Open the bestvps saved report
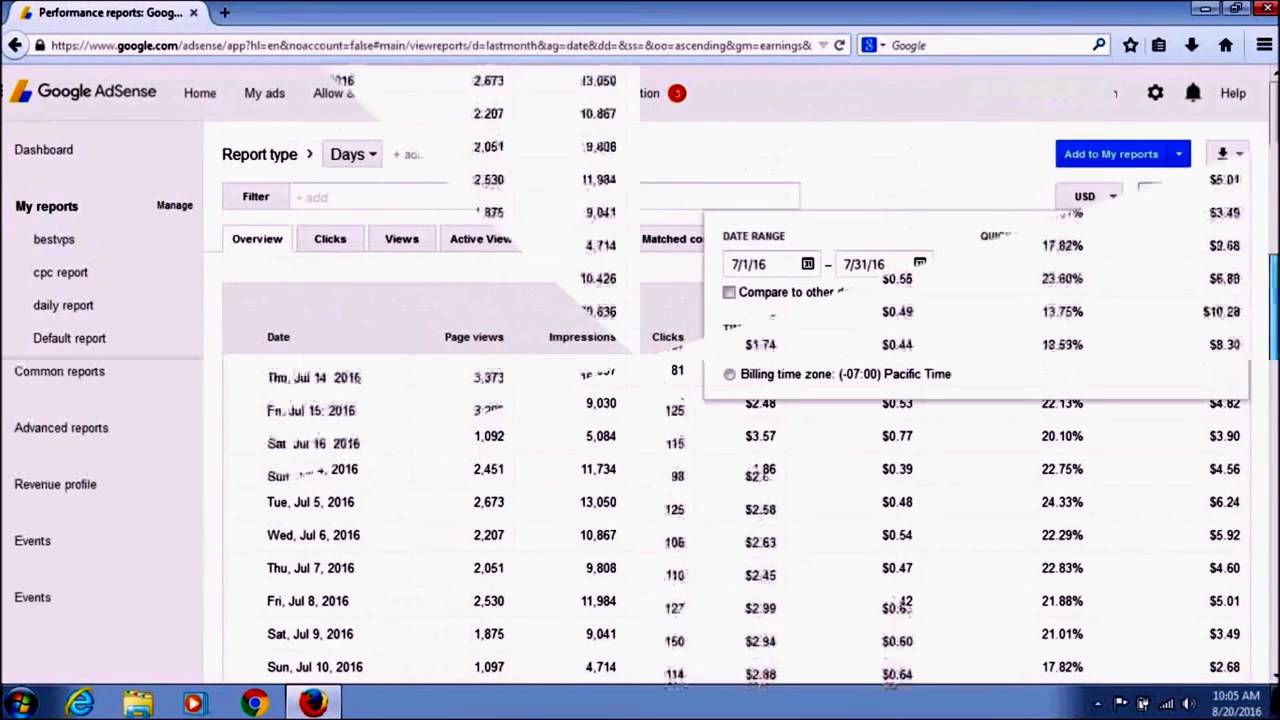1280x720 pixels. [54, 239]
